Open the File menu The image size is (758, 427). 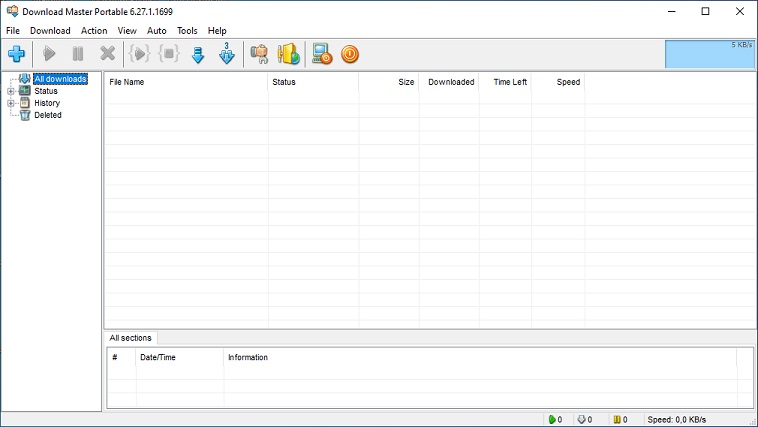tap(13, 30)
